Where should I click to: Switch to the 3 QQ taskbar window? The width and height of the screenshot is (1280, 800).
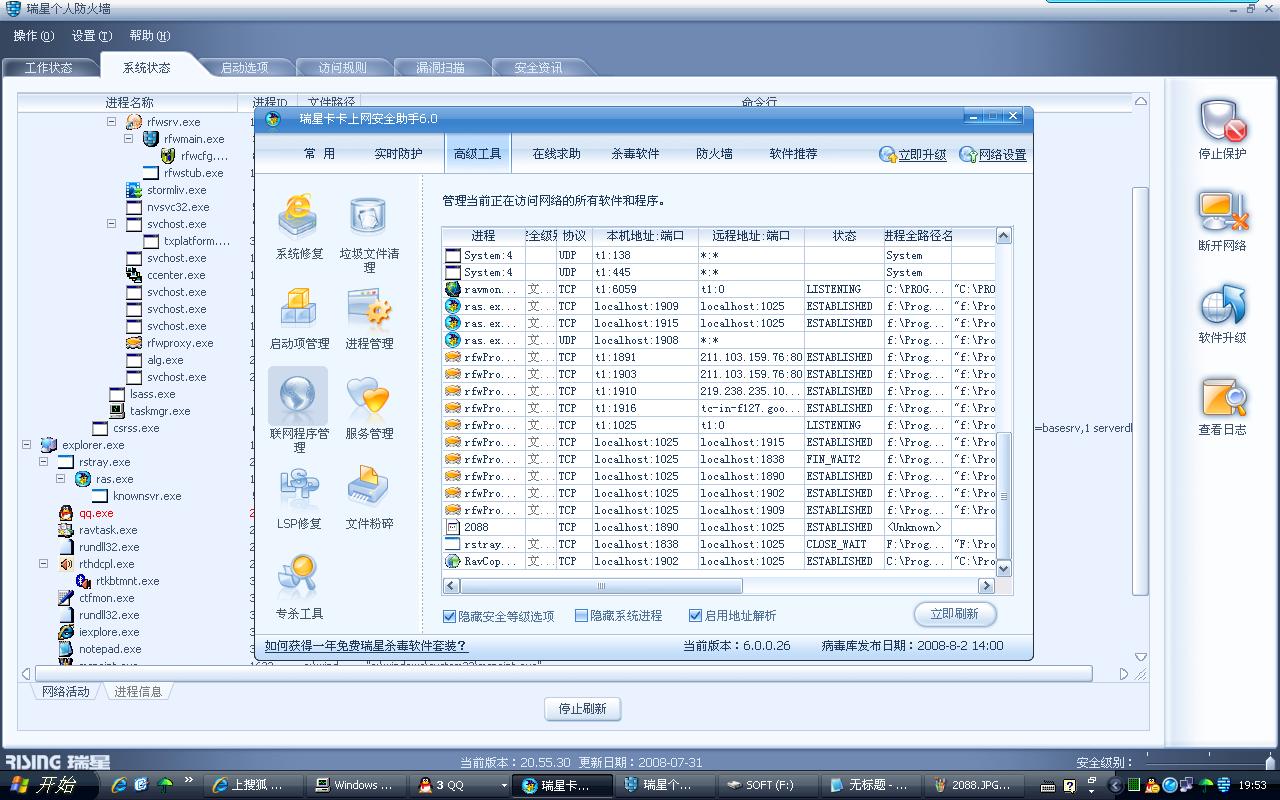[459, 785]
